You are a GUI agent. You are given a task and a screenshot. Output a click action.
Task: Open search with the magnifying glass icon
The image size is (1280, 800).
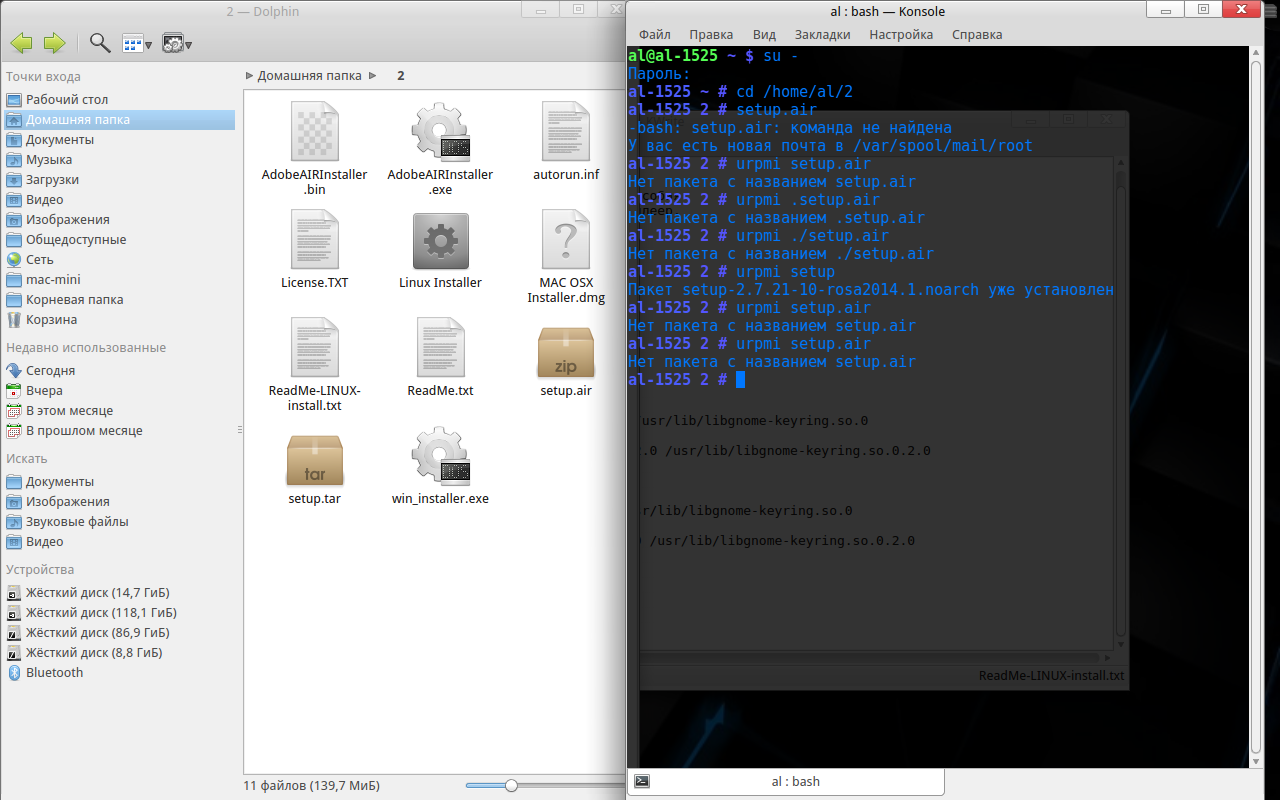(x=100, y=43)
